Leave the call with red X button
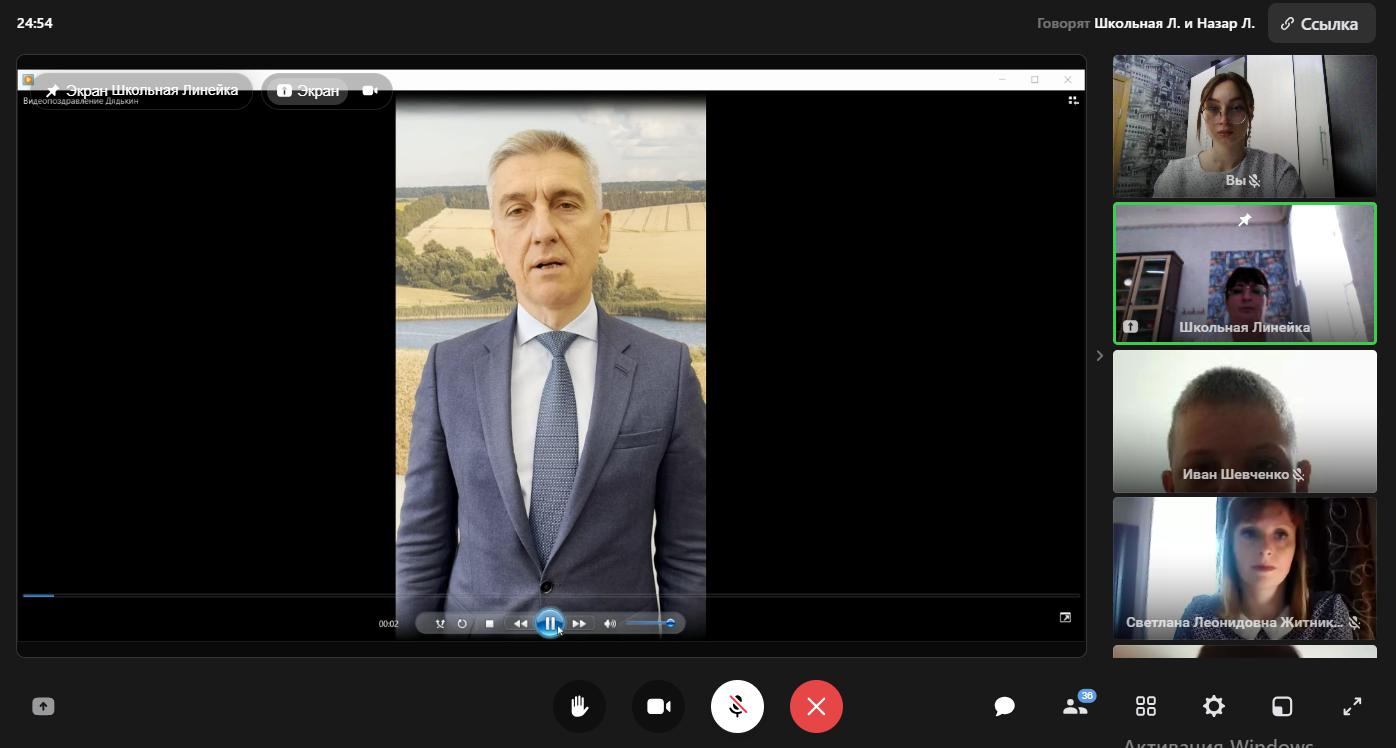 click(816, 707)
